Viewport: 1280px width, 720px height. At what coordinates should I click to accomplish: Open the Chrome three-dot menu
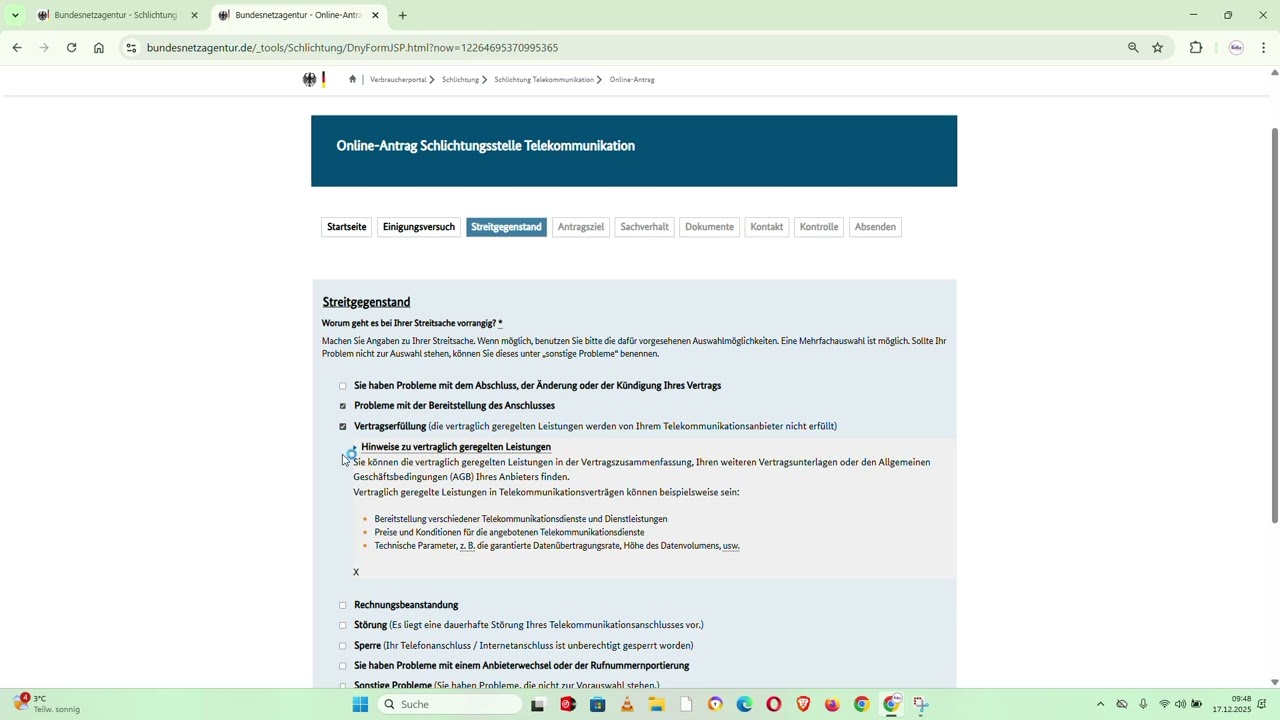[x=1264, y=47]
